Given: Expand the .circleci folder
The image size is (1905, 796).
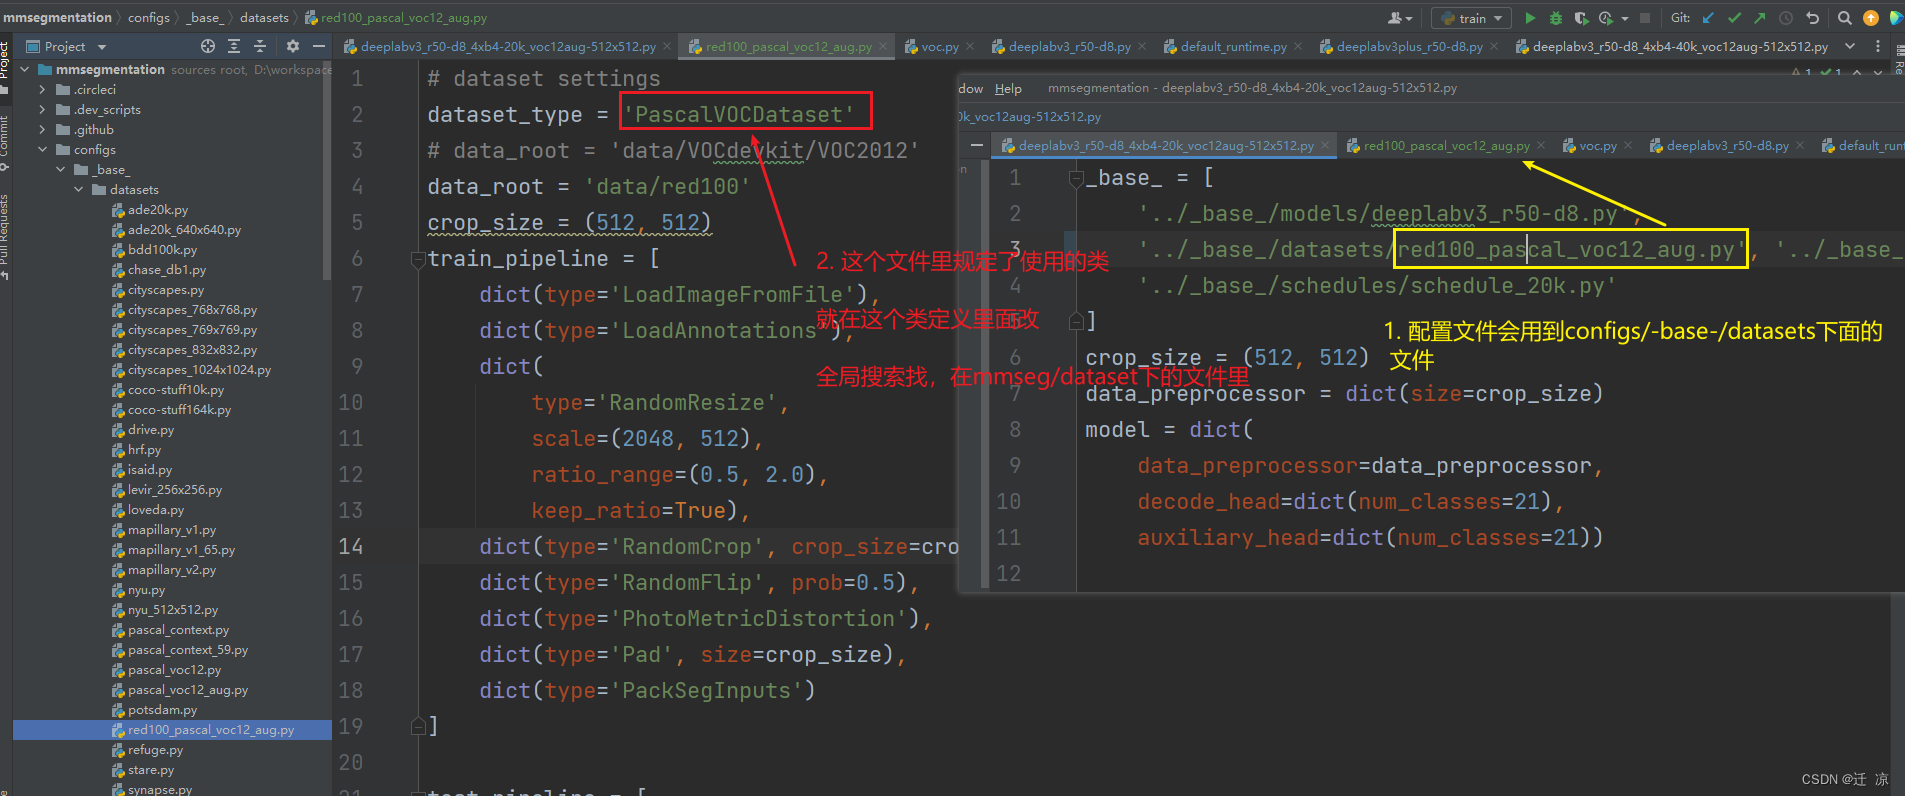Looking at the screenshot, I should [42, 89].
